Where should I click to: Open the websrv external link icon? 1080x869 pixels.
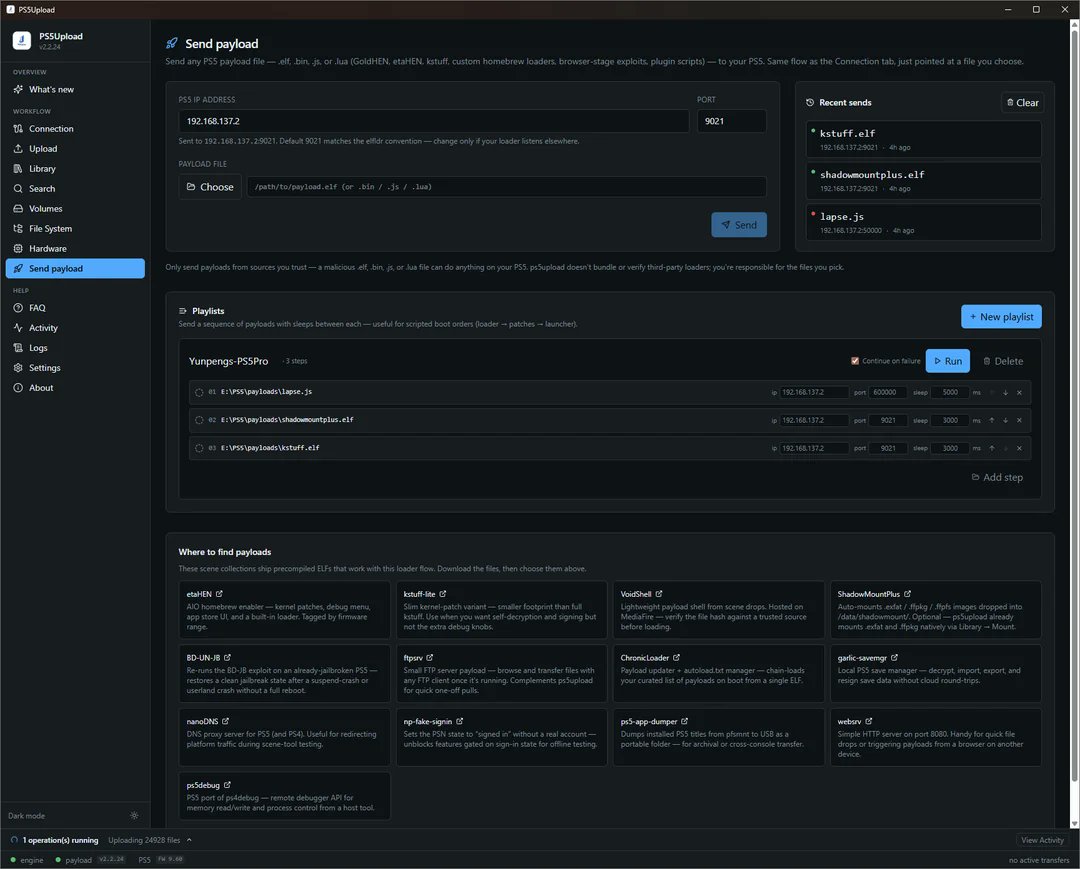[869, 721]
